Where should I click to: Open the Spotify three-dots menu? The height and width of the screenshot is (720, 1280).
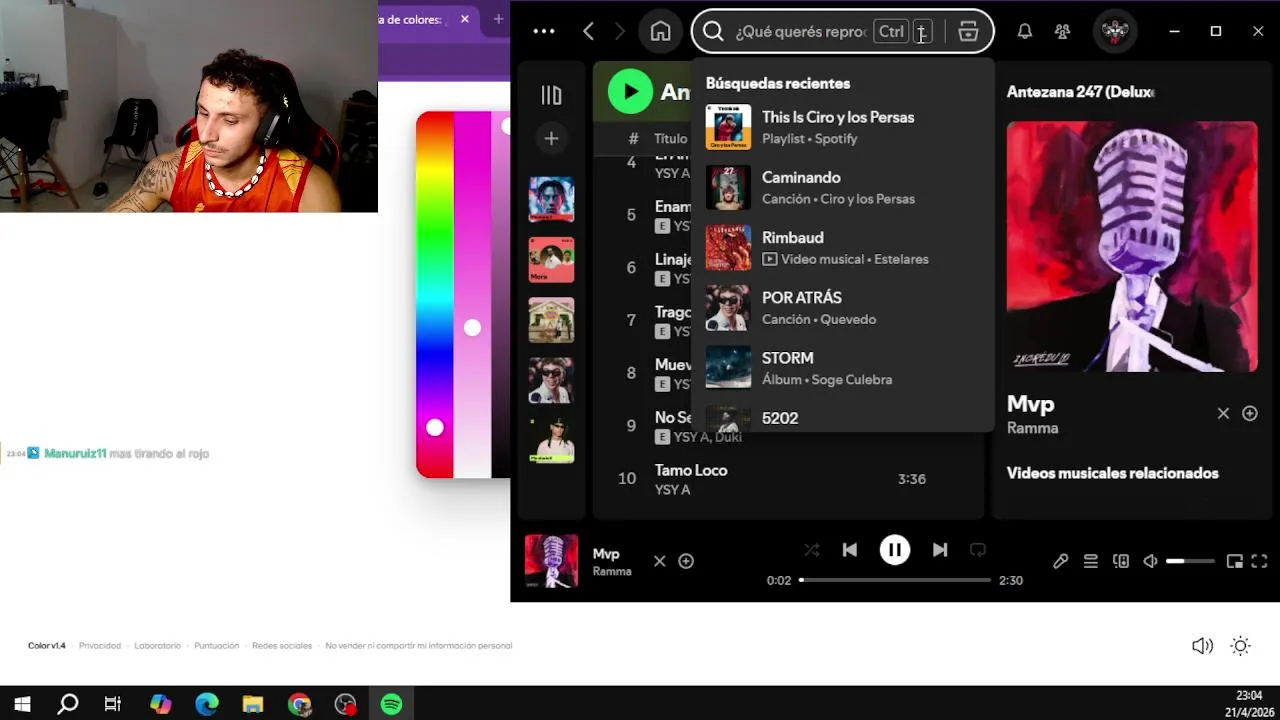coord(543,31)
